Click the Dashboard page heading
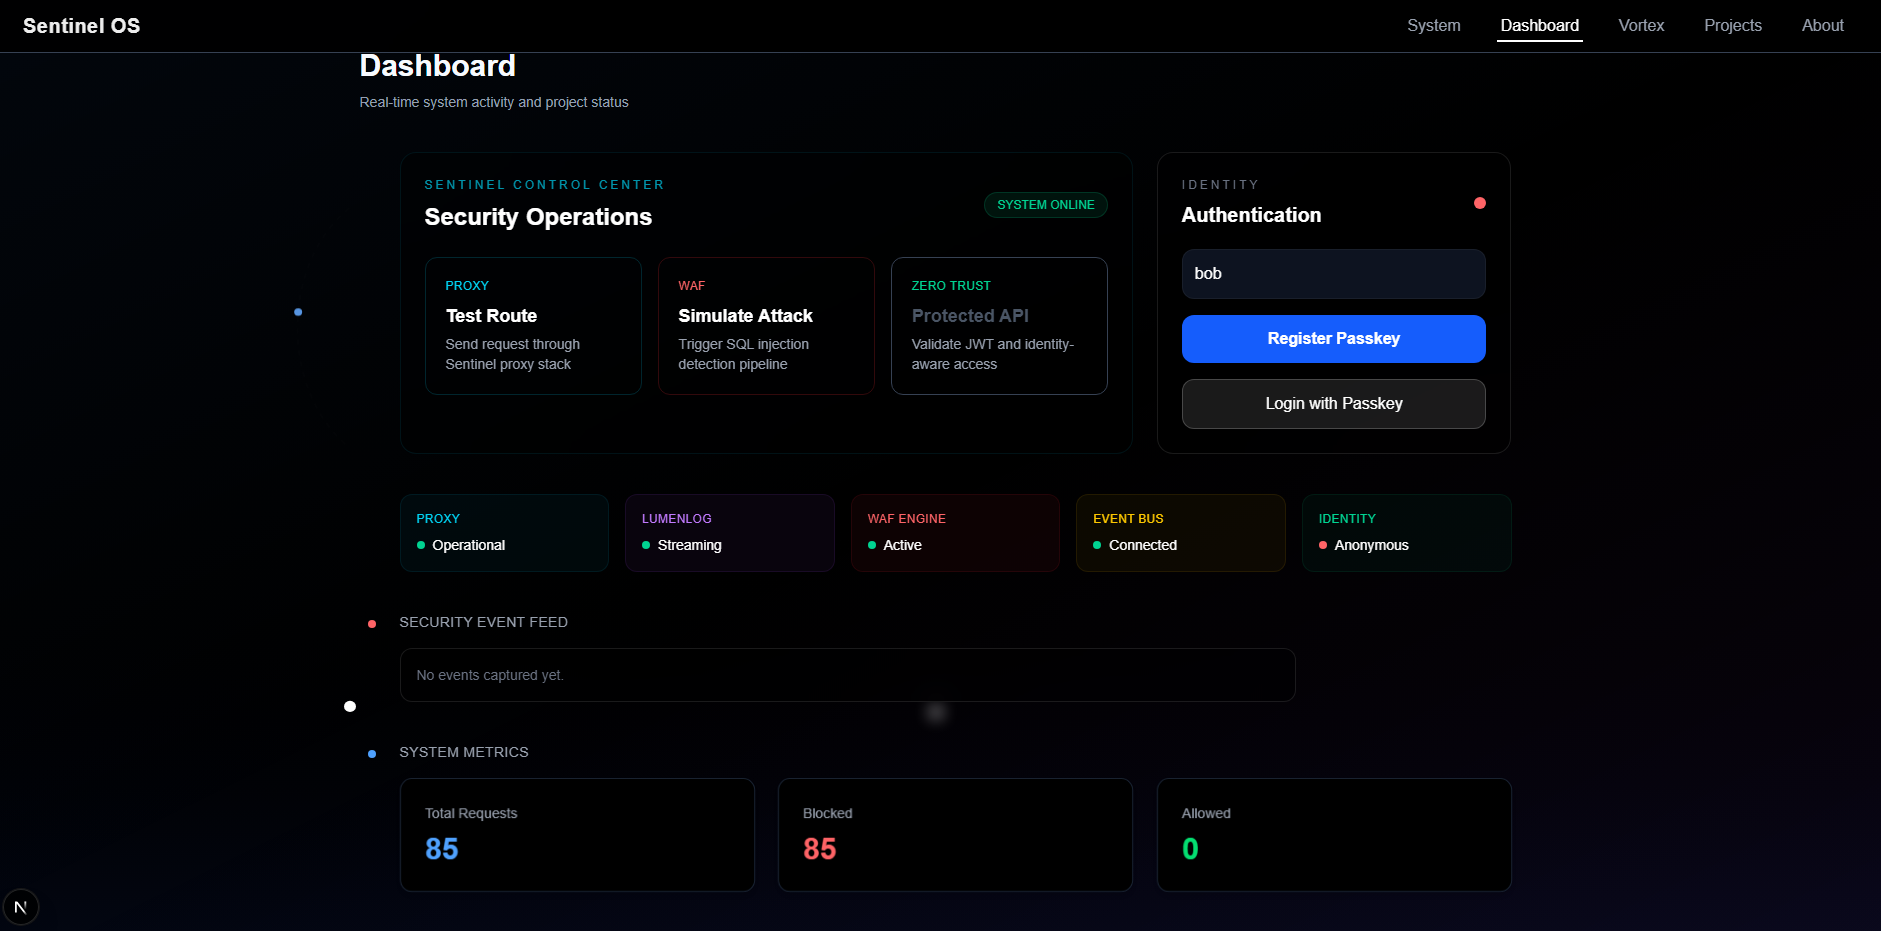This screenshot has width=1881, height=931. [x=437, y=66]
